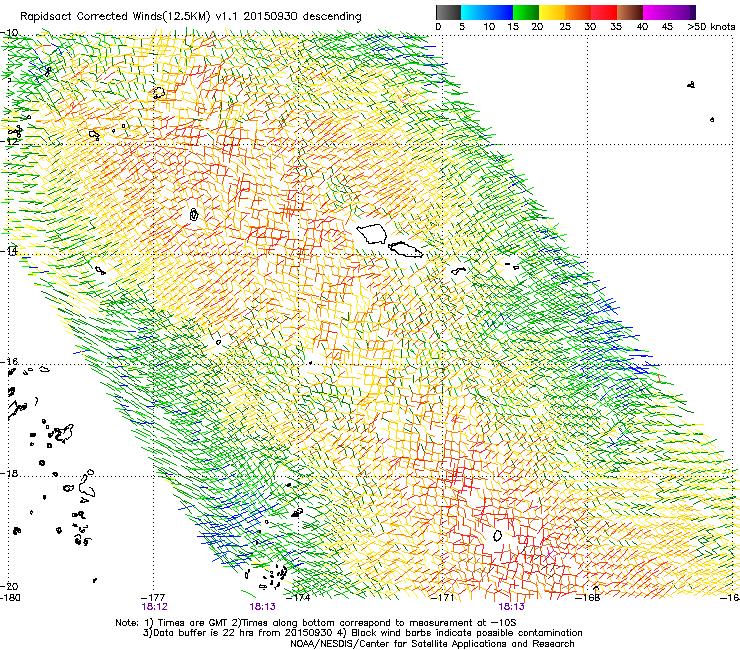Click the '-14' latitude label
The width and height of the screenshot is (740, 650).
coord(10,252)
